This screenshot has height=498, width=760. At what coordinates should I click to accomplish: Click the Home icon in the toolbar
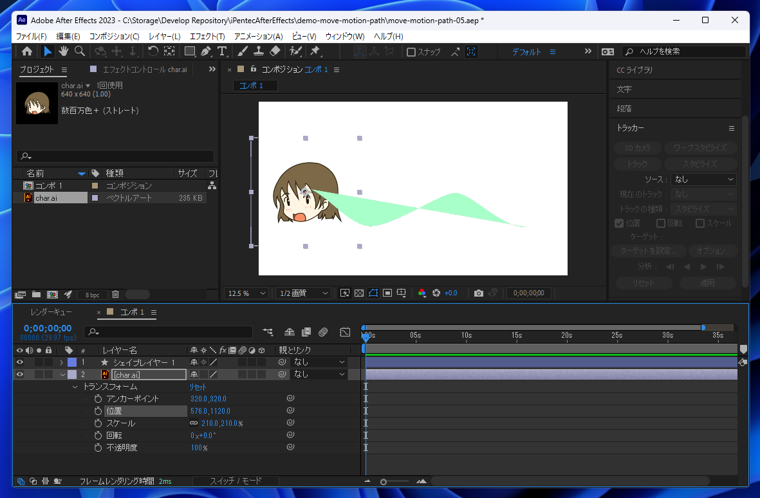coord(27,52)
